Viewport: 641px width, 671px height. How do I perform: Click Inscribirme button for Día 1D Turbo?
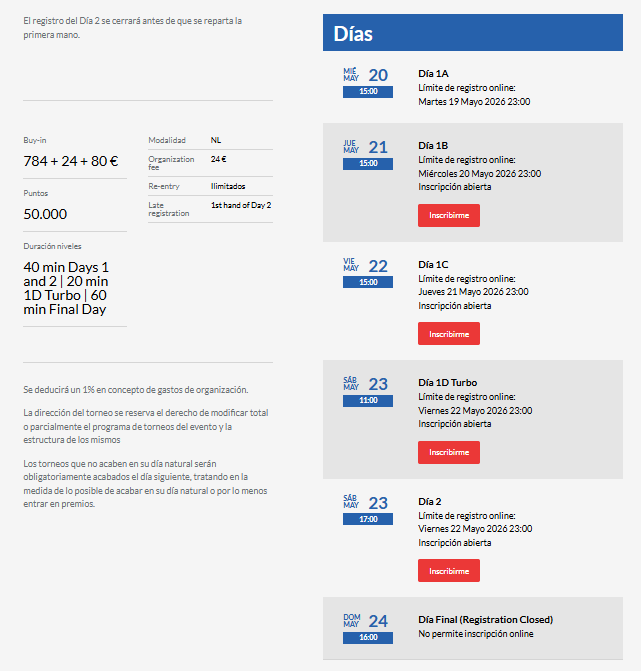point(448,452)
